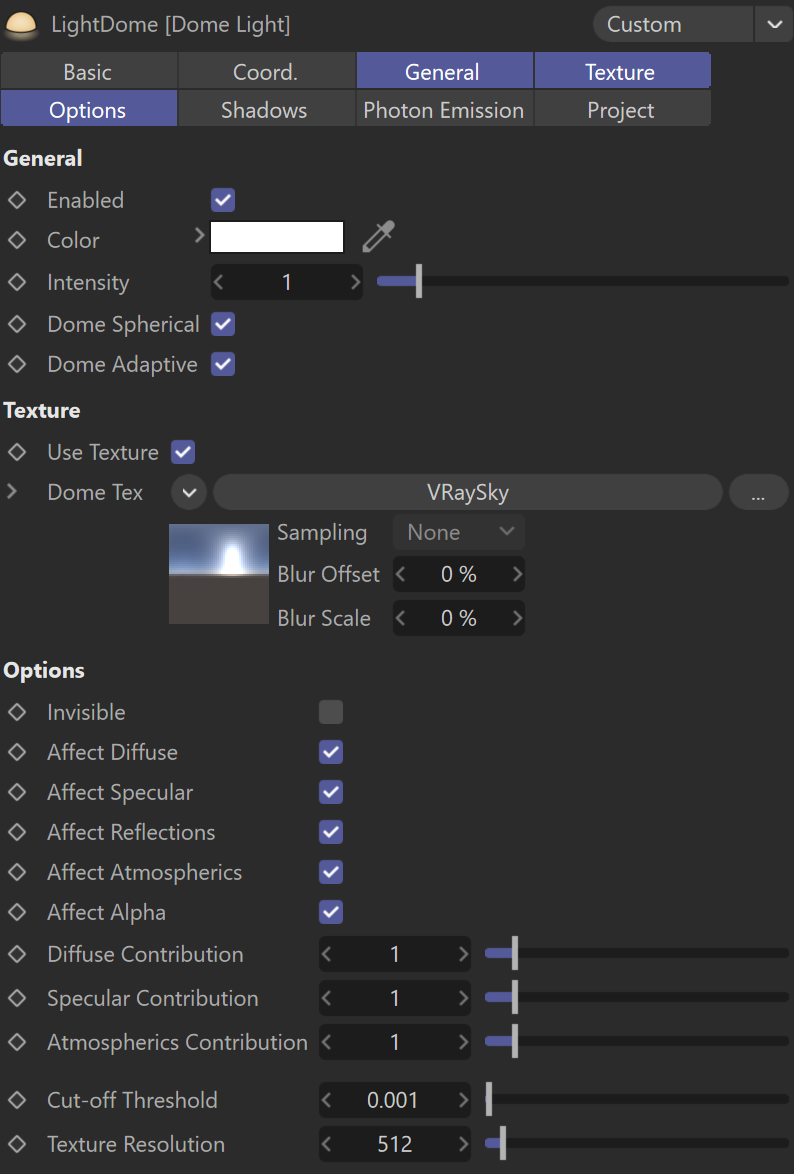Click the LightDome dome light icon

click(21, 24)
